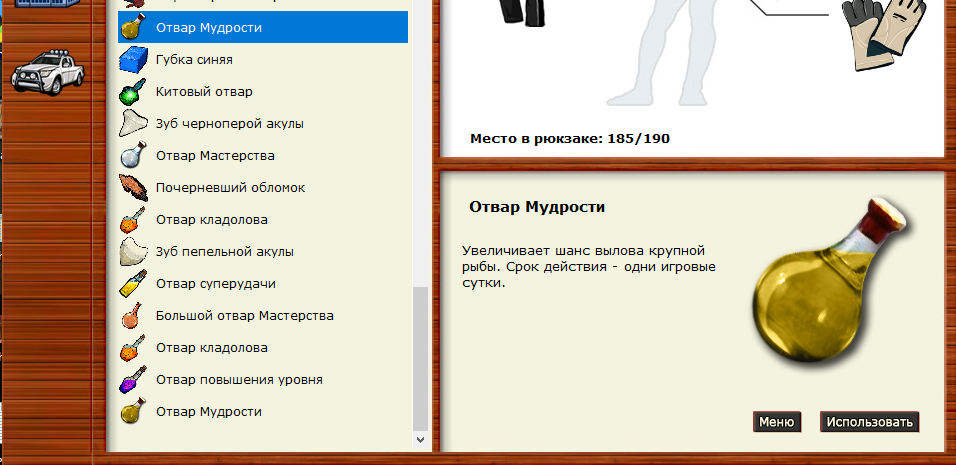Click the white pickup truck icon
This screenshot has height=465, width=956.
pyautogui.click(x=47, y=73)
